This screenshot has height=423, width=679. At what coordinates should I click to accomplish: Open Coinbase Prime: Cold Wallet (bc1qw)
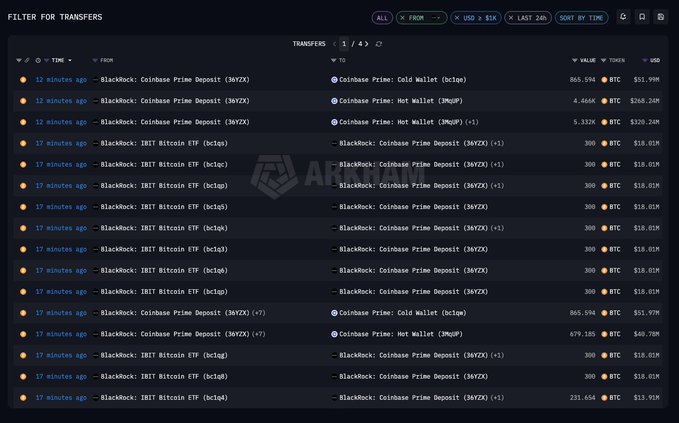(403, 313)
